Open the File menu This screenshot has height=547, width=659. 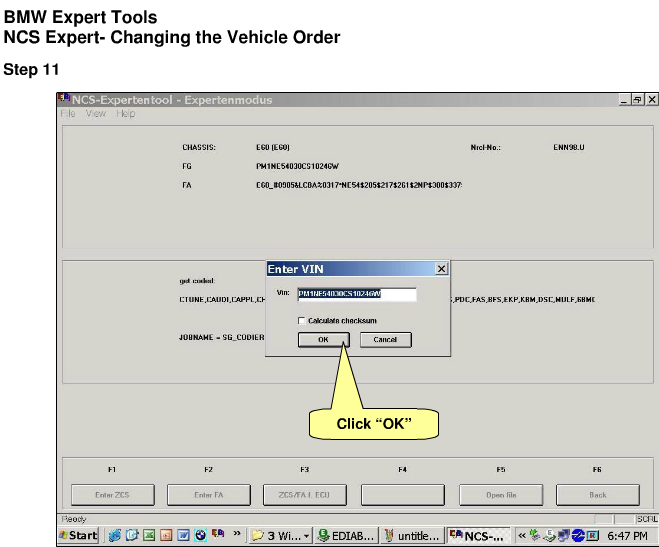tap(68, 113)
